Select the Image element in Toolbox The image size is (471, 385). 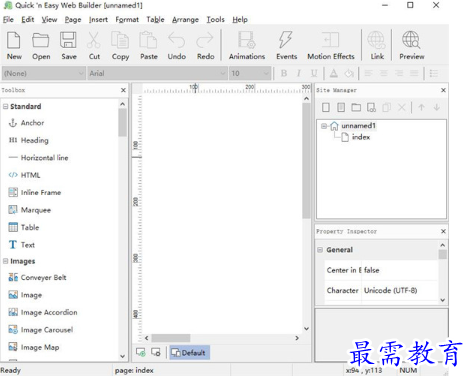(x=25, y=295)
